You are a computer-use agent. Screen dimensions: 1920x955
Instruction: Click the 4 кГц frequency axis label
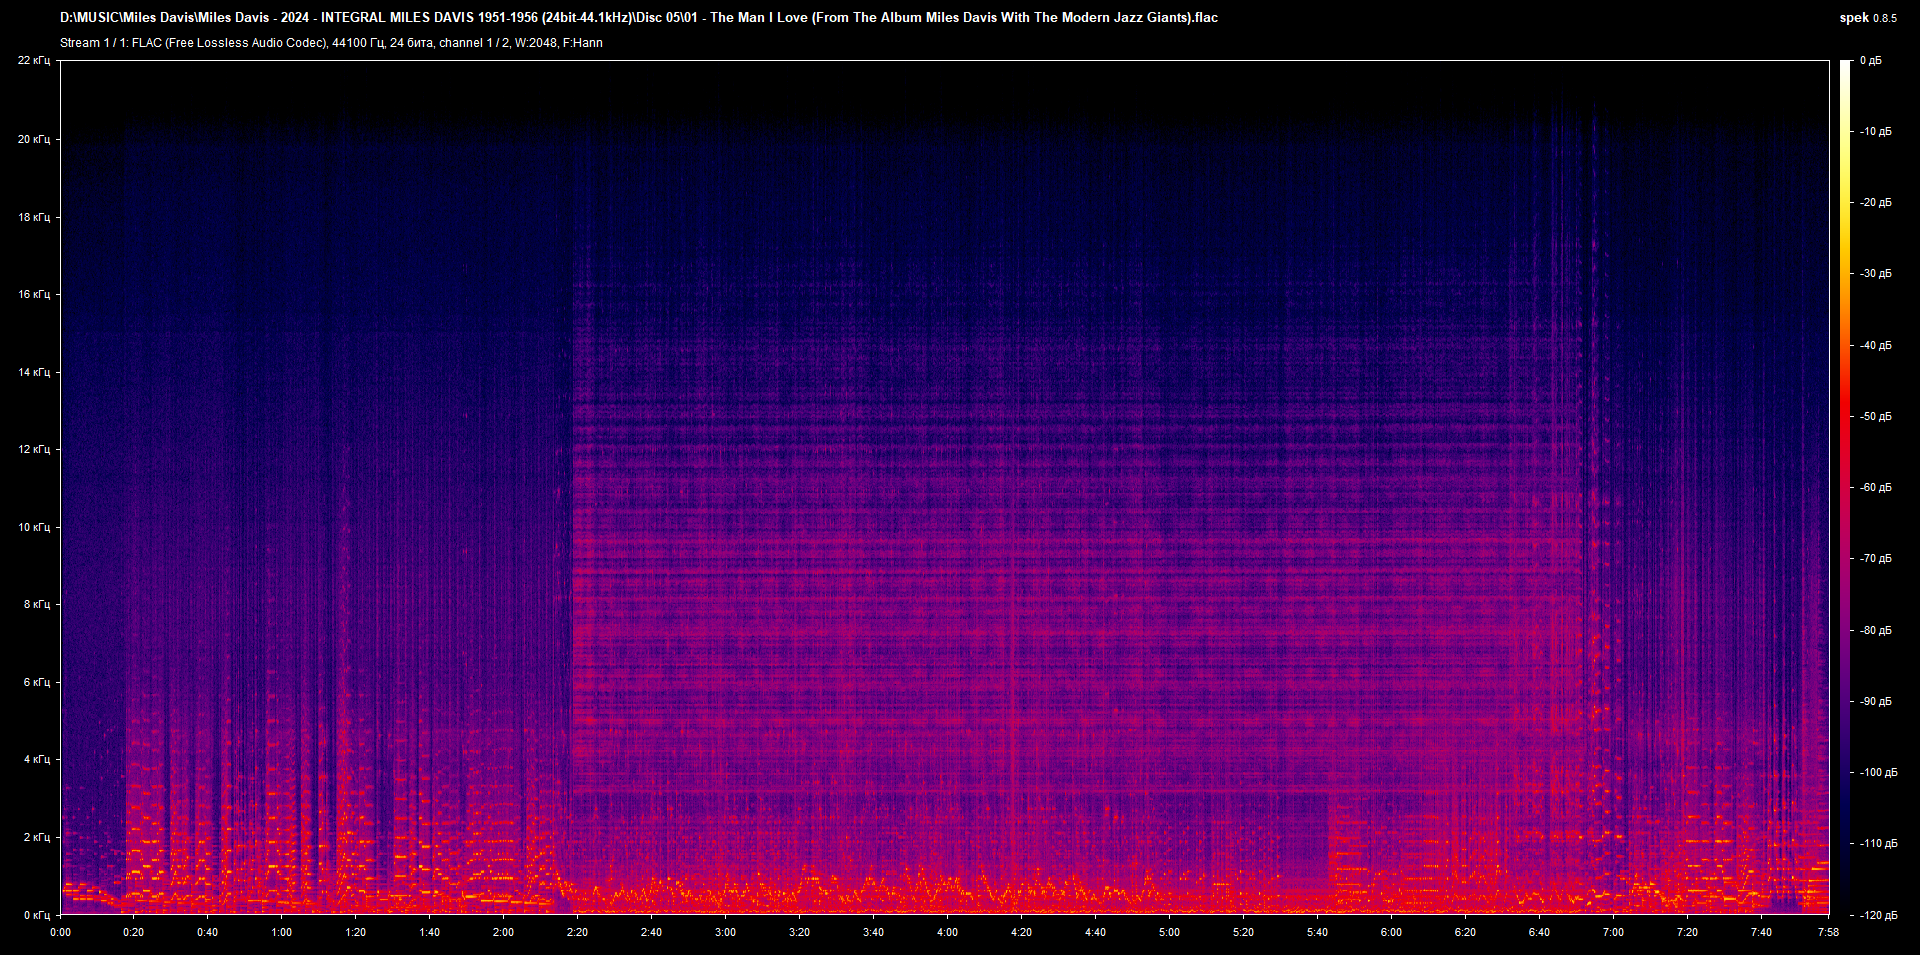click(x=37, y=759)
